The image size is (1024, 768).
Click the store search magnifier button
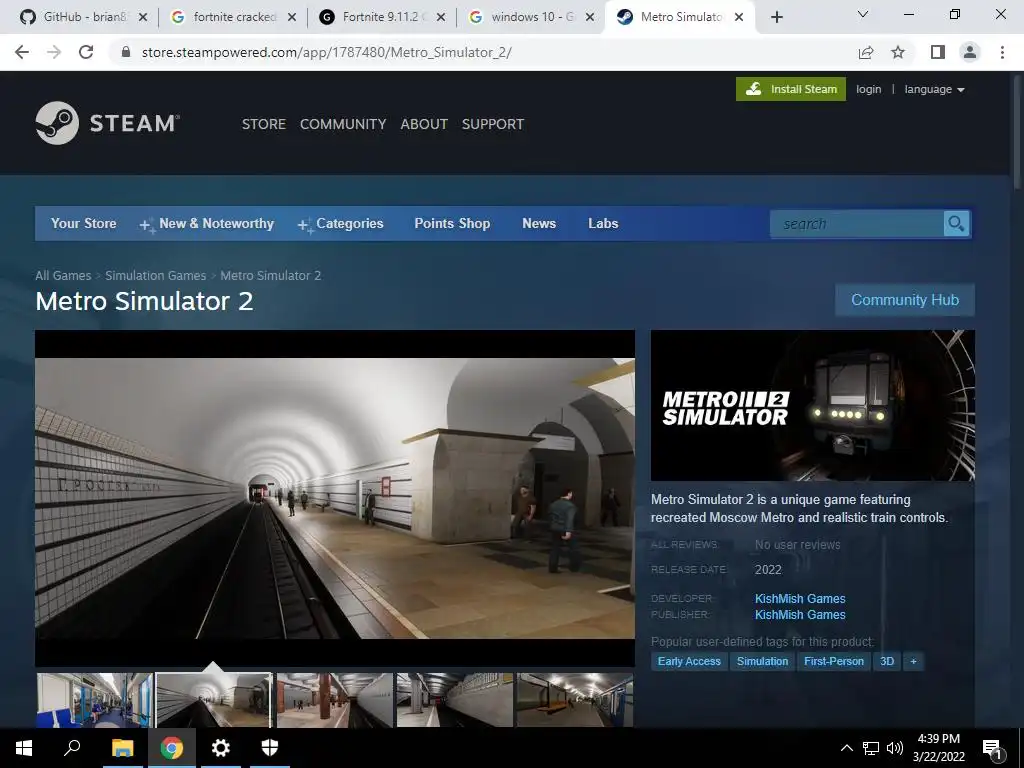(x=956, y=224)
